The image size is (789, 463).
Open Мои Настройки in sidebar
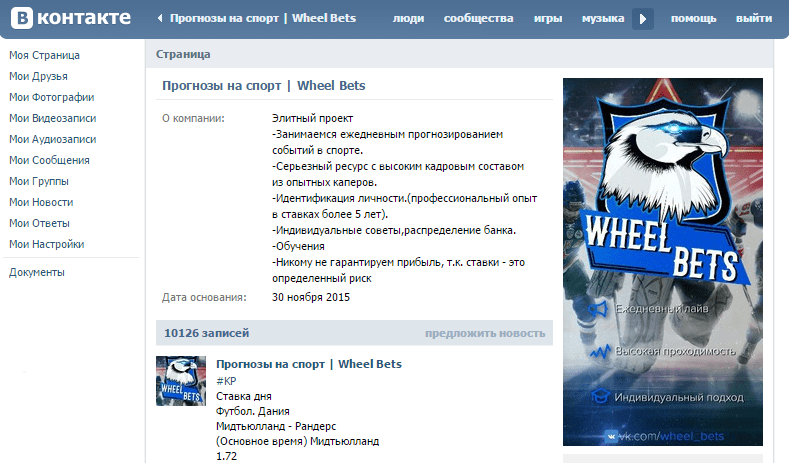46,245
